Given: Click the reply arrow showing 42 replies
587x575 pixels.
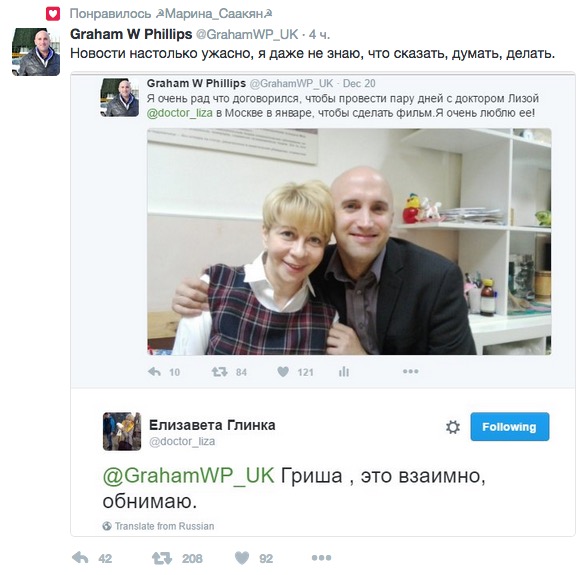Looking at the screenshot, I should point(80,558).
